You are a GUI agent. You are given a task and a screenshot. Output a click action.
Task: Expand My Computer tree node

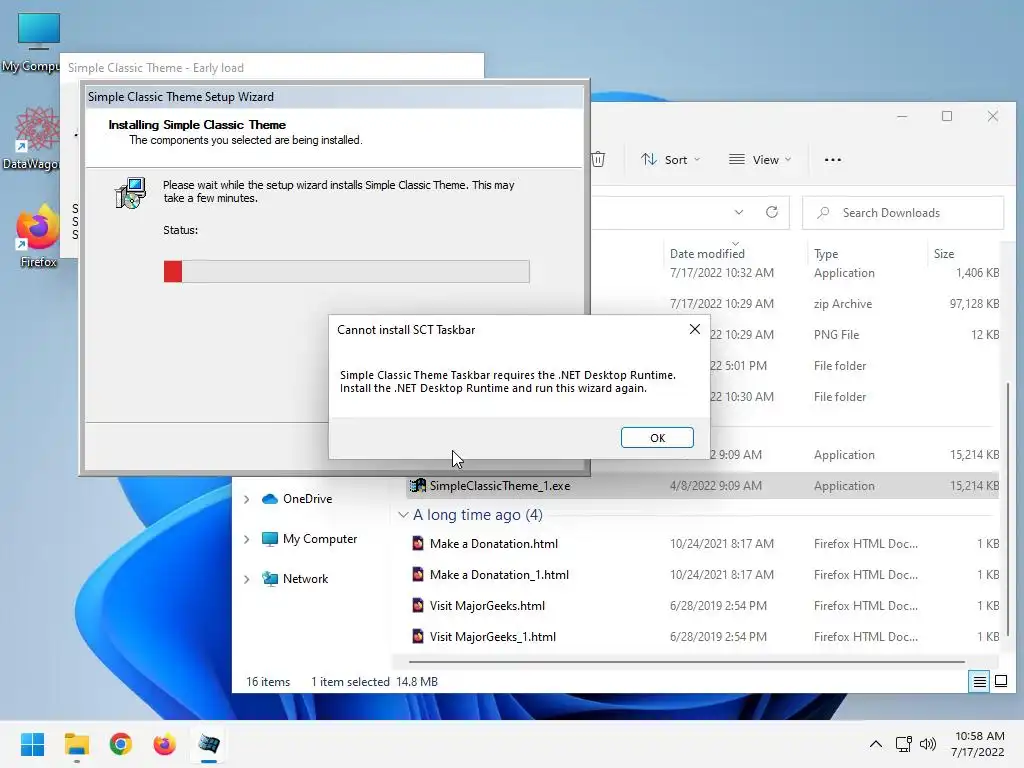point(246,539)
